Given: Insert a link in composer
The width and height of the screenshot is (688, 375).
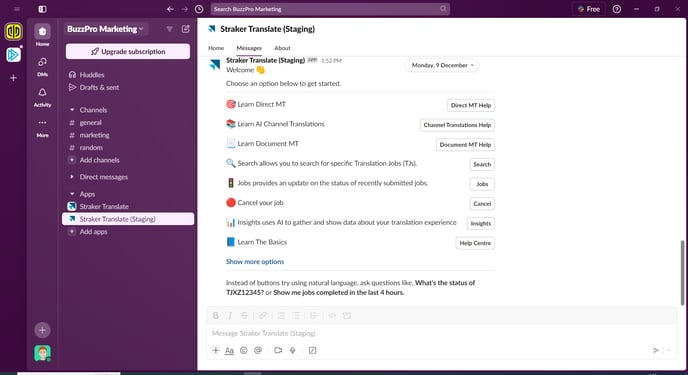Looking at the screenshot, I should click(262, 315).
